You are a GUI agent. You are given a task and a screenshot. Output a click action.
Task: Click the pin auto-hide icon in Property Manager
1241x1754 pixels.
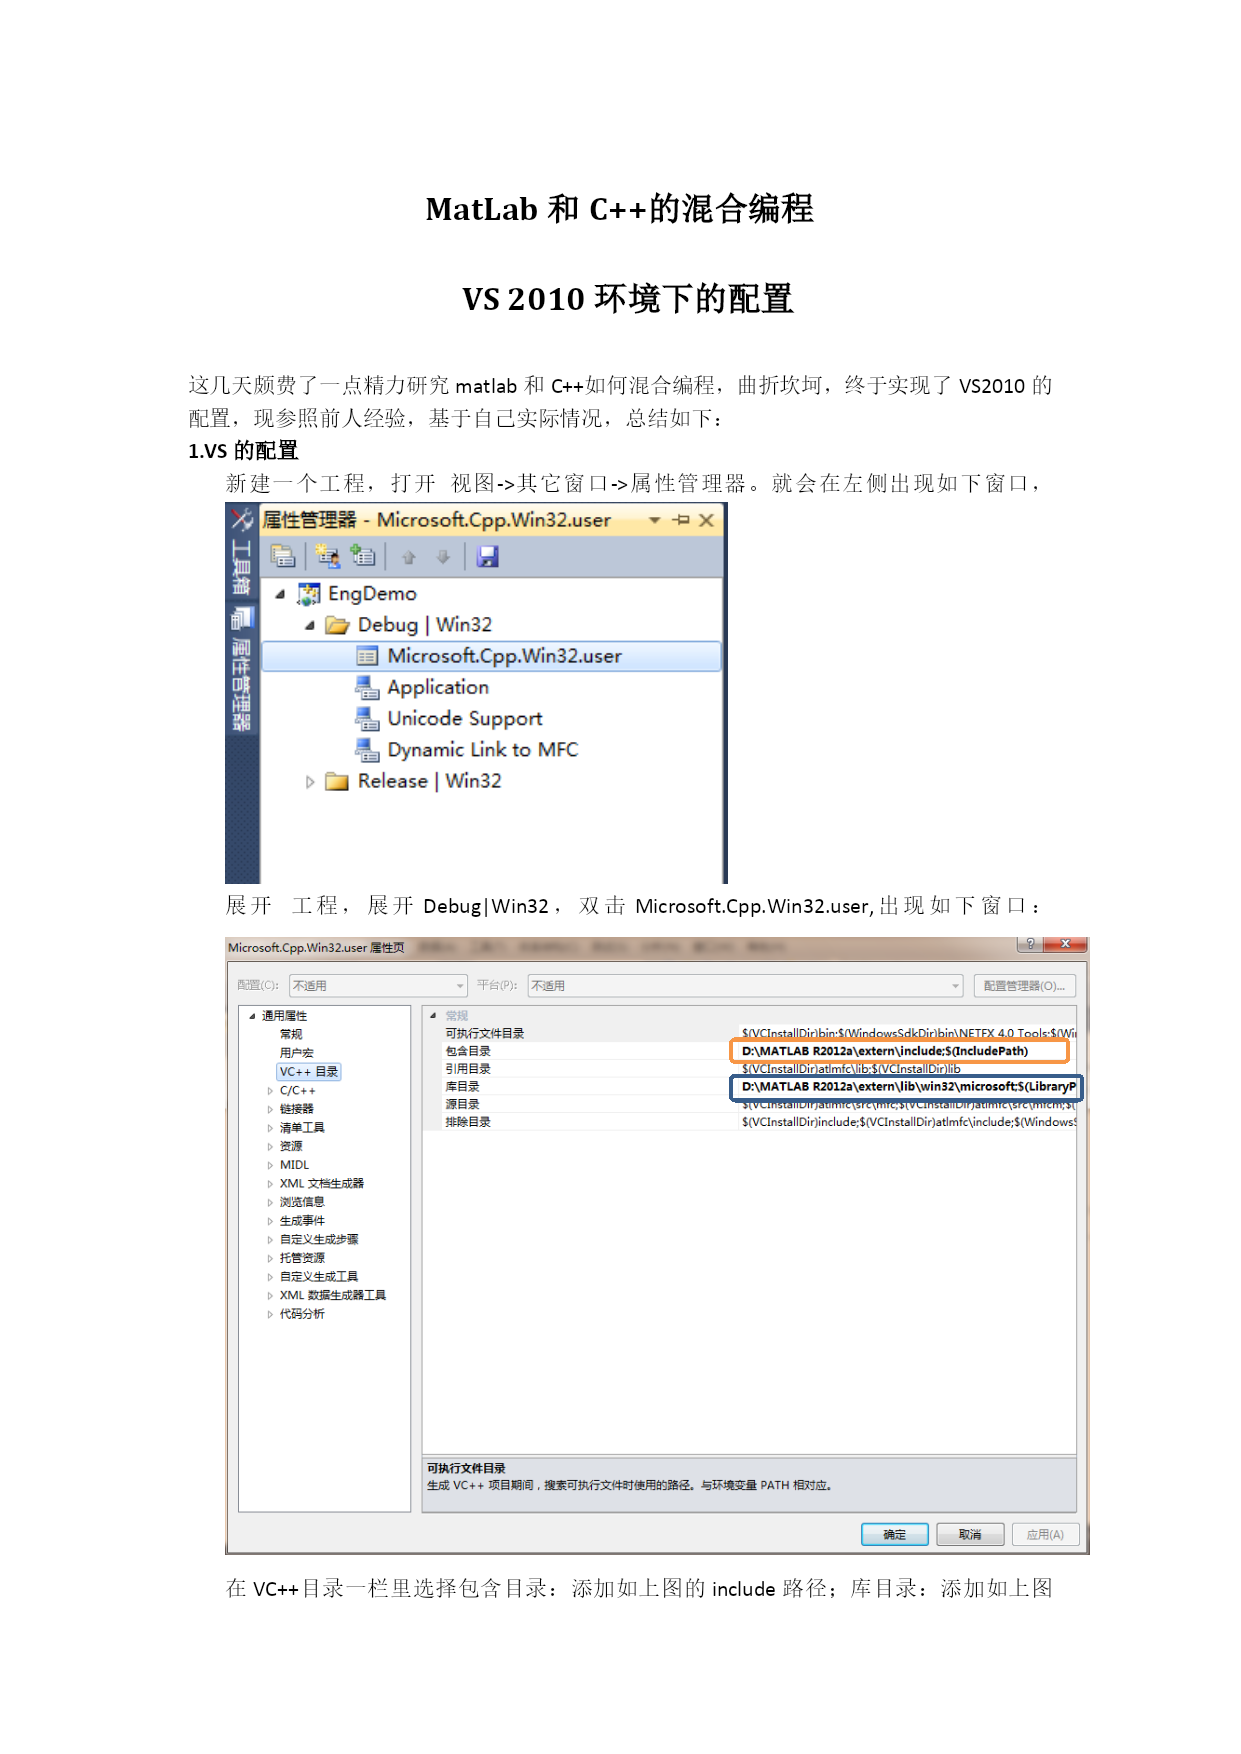point(681,520)
